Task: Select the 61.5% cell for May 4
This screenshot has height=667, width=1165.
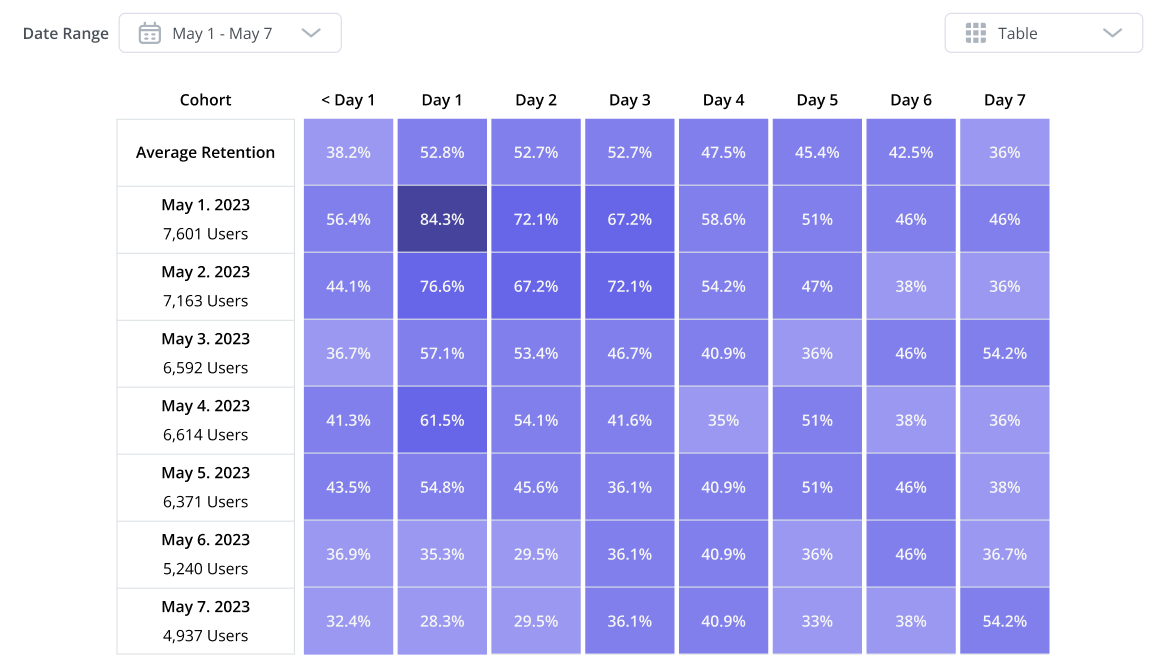Action: click(x=442, y=420)
